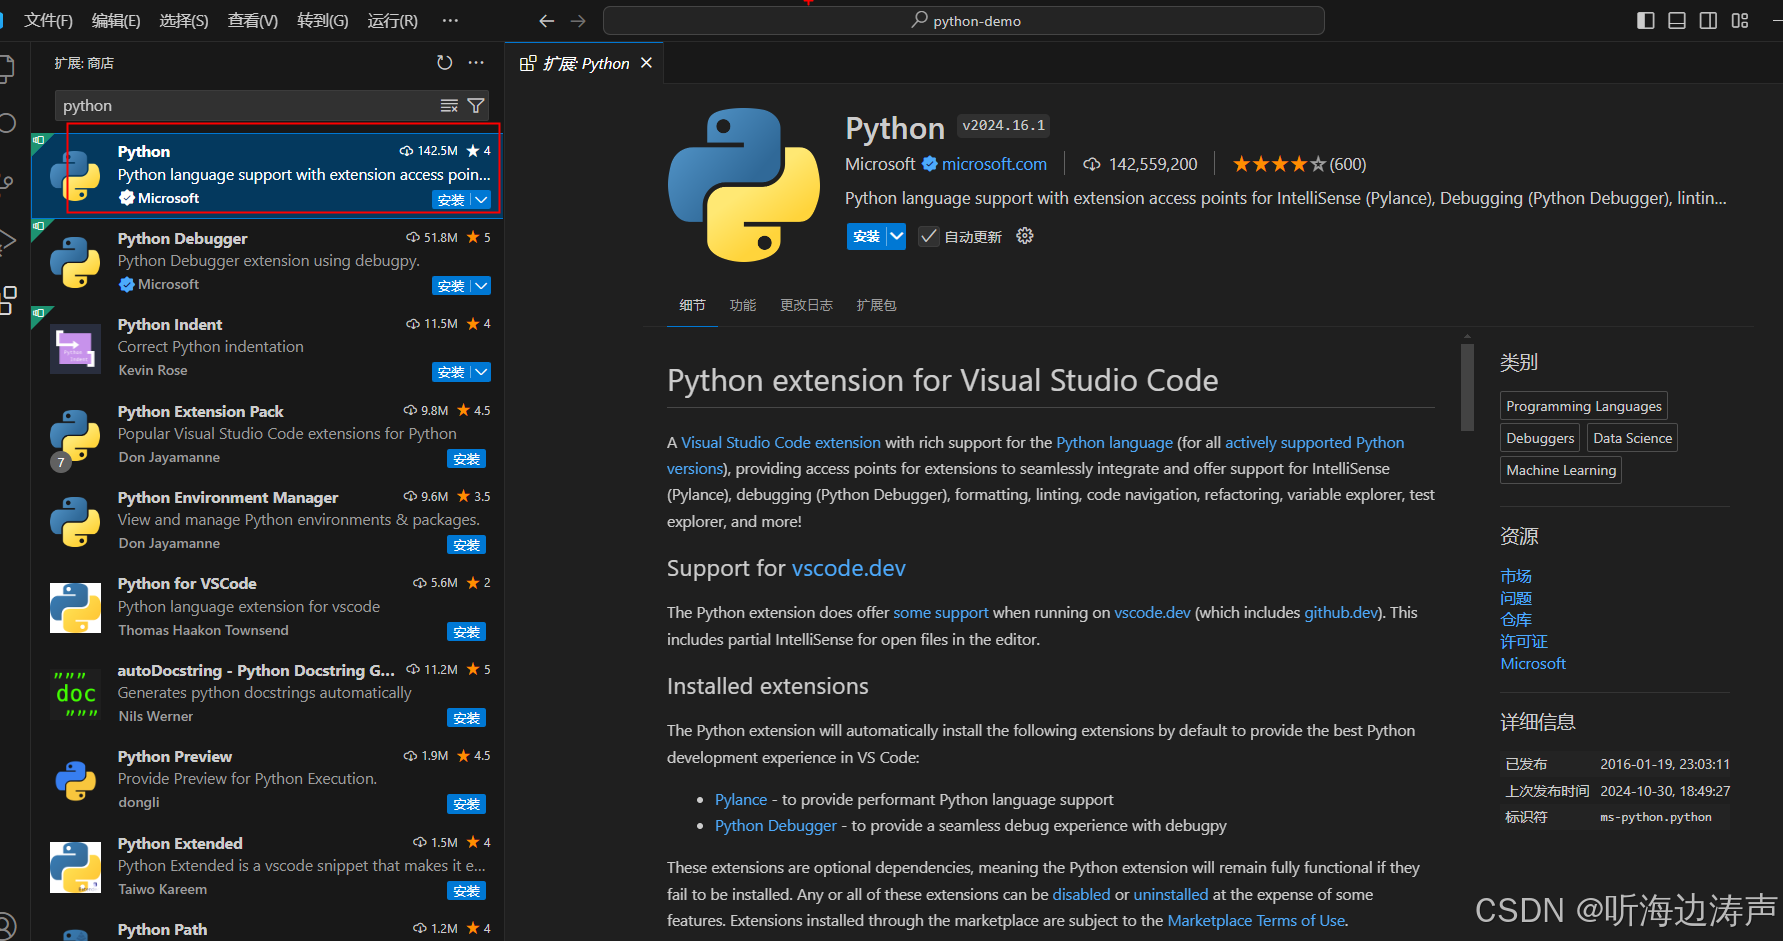Click the large Python logo on details page
Image resolution: width=1783 pixels, height=941 pixels.
pos(744,185)
